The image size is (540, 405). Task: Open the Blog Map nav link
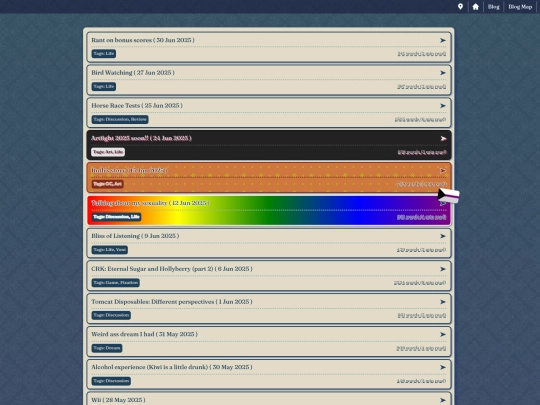(x=520, y=7)
